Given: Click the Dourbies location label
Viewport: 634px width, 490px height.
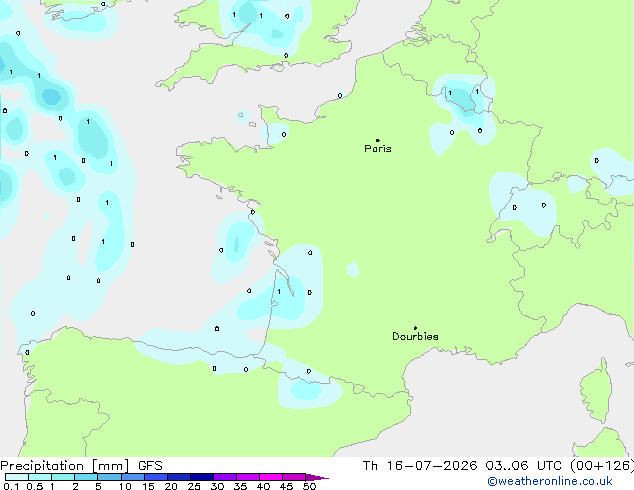Looking at the screenshot, I should pyautogui.click(x=415, y=336).
